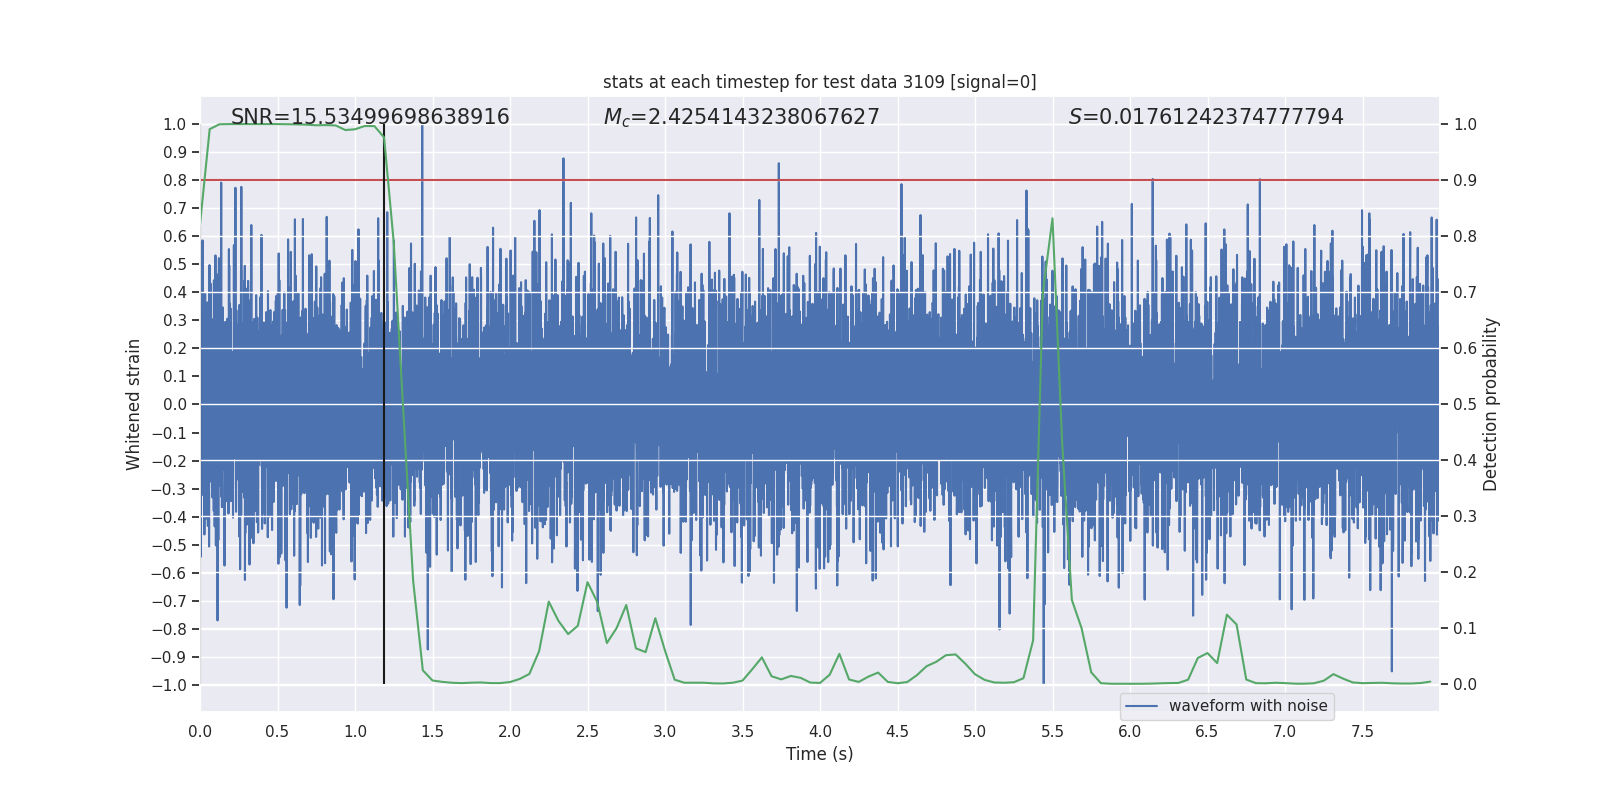Click the 'waveform with noise' legend text

[1248, 706]
